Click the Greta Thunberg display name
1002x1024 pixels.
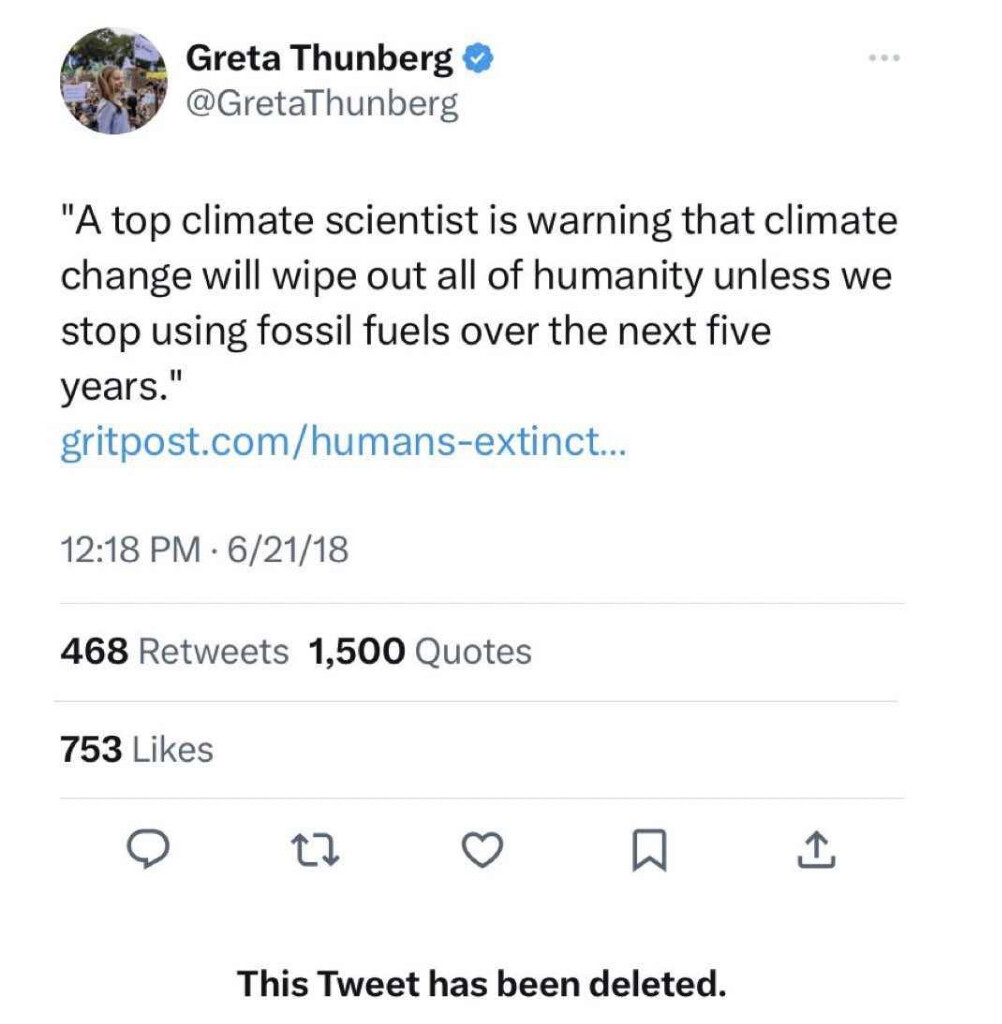[319, 57]
